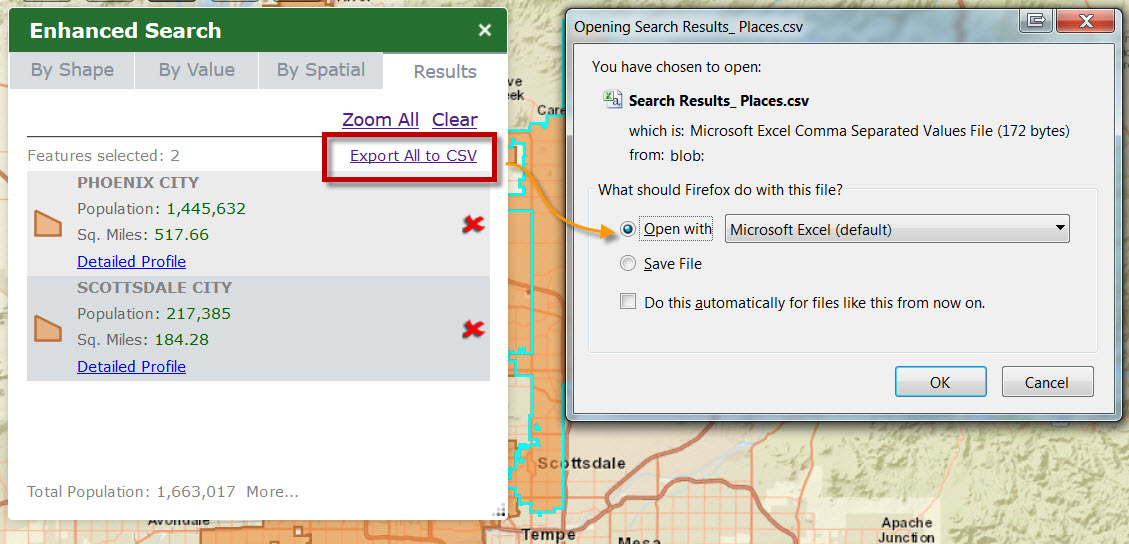1129x544 pixels.
Task: Click Export All to CSV link
Action: point(413,155)
